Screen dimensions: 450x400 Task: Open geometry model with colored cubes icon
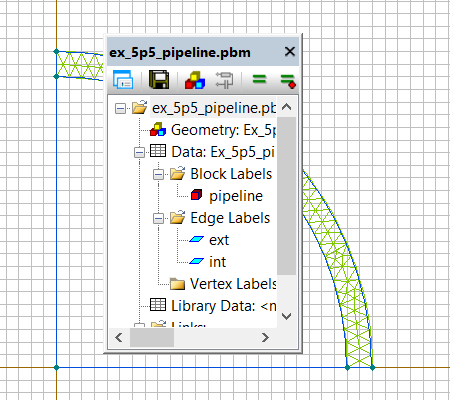coord(195,80)
